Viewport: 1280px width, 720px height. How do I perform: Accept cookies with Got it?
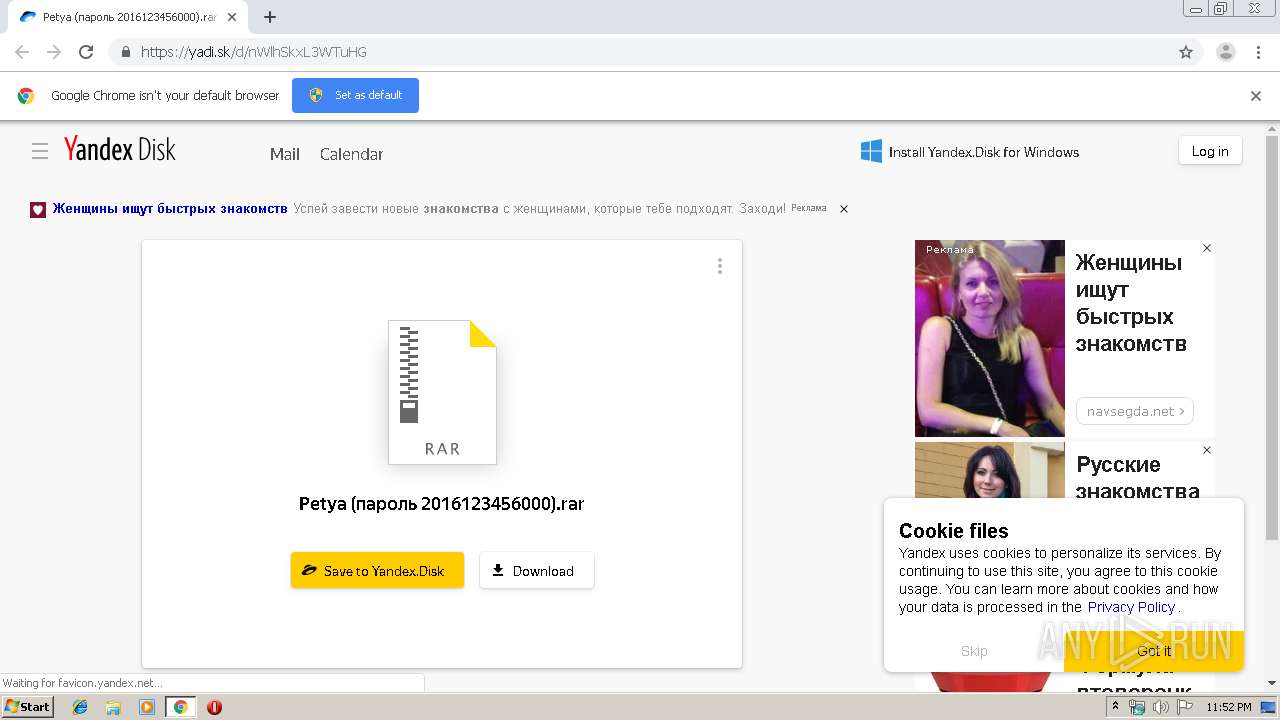coord(1154,651)
